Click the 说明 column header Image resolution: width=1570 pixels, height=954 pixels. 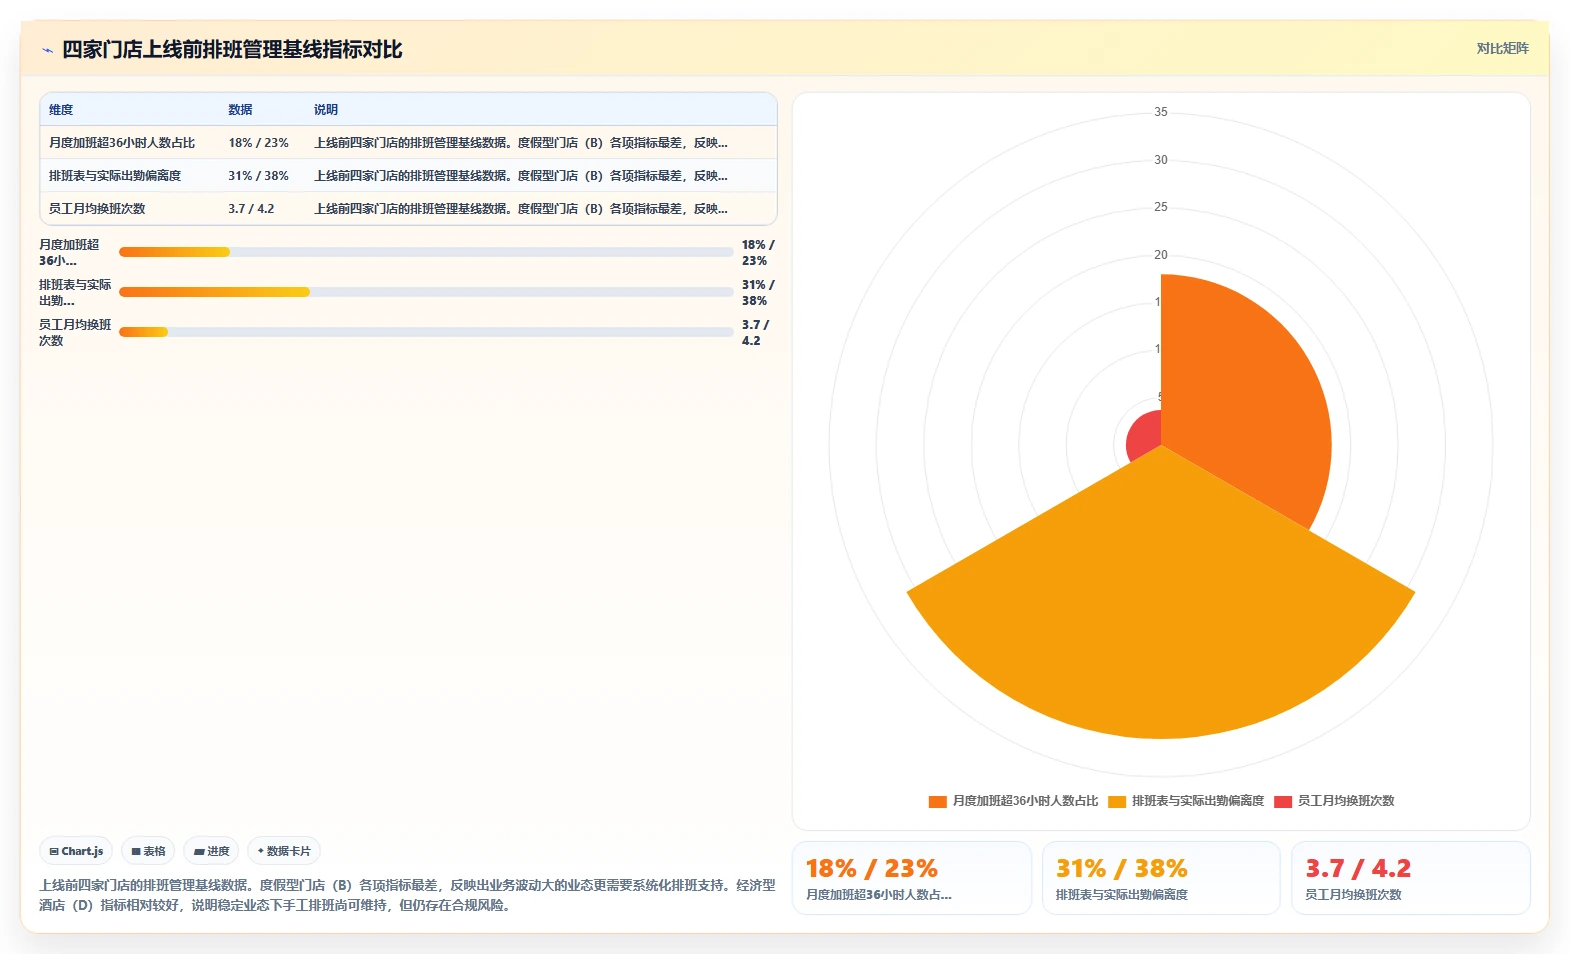(x=326, y=110)
